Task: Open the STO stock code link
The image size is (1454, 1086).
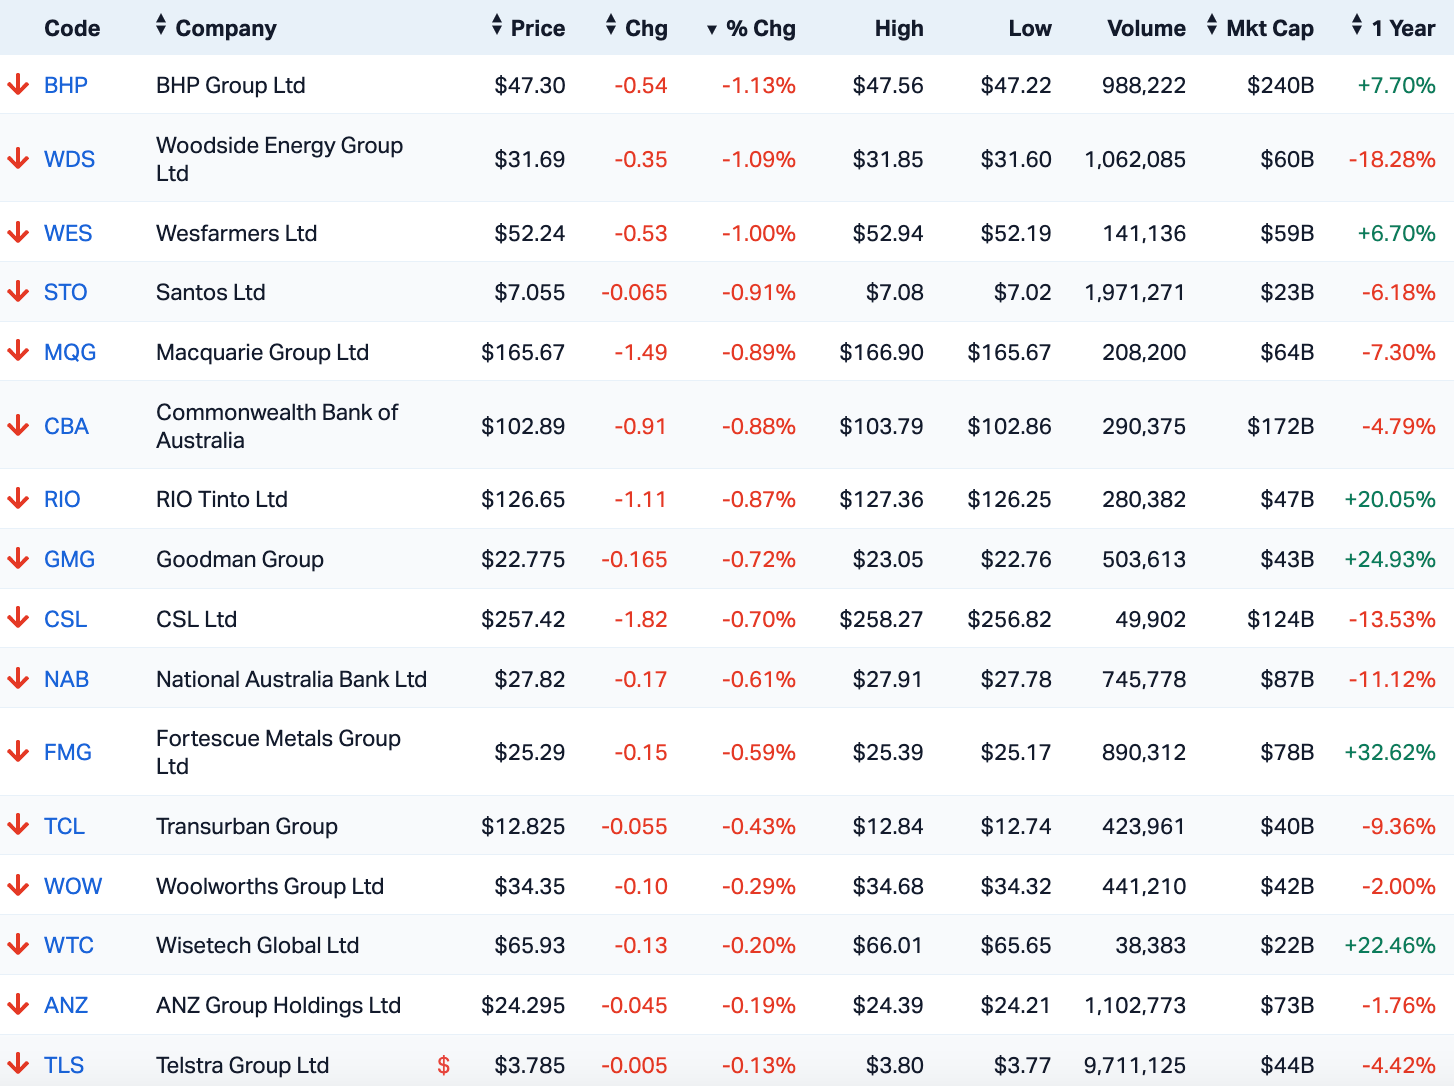Action: click(x=66, y=292)
